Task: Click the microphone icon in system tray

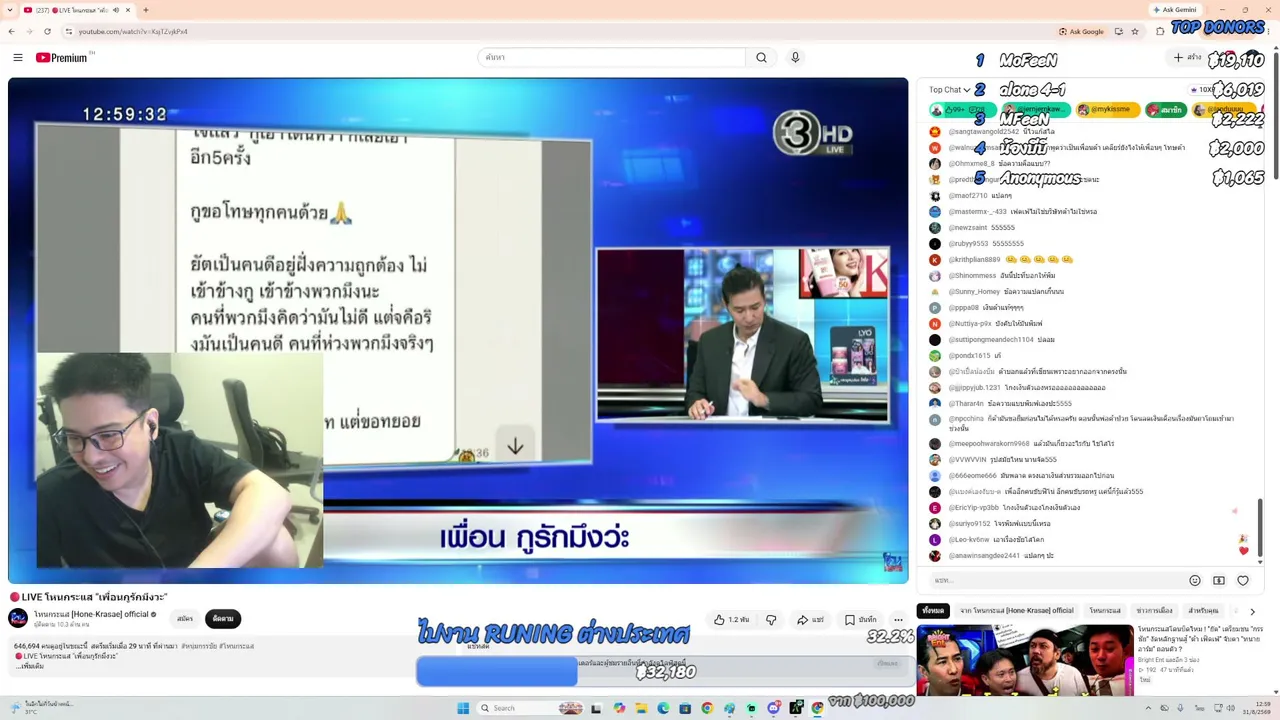Action: pyautogui.click(x=1179, y=708)
